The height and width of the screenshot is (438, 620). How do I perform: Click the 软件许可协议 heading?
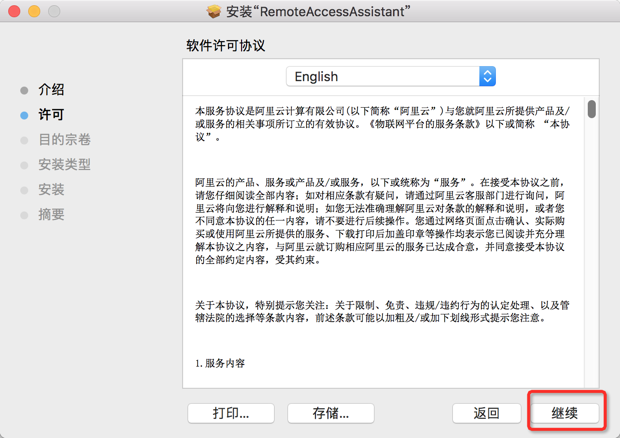click(x=226, y=45)
